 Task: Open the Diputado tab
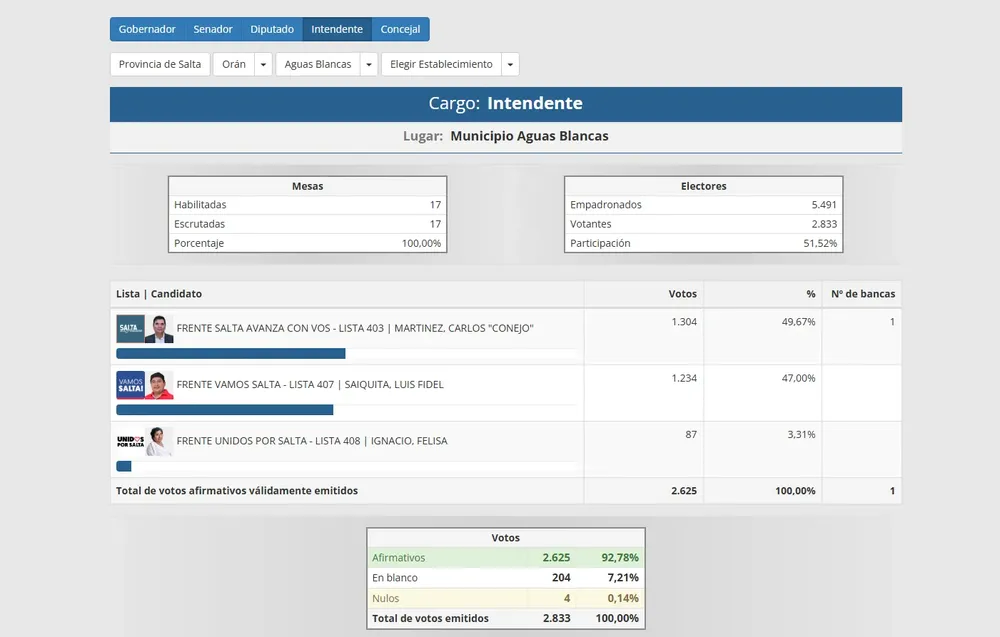pyautogui.click(x=272, y=29)
